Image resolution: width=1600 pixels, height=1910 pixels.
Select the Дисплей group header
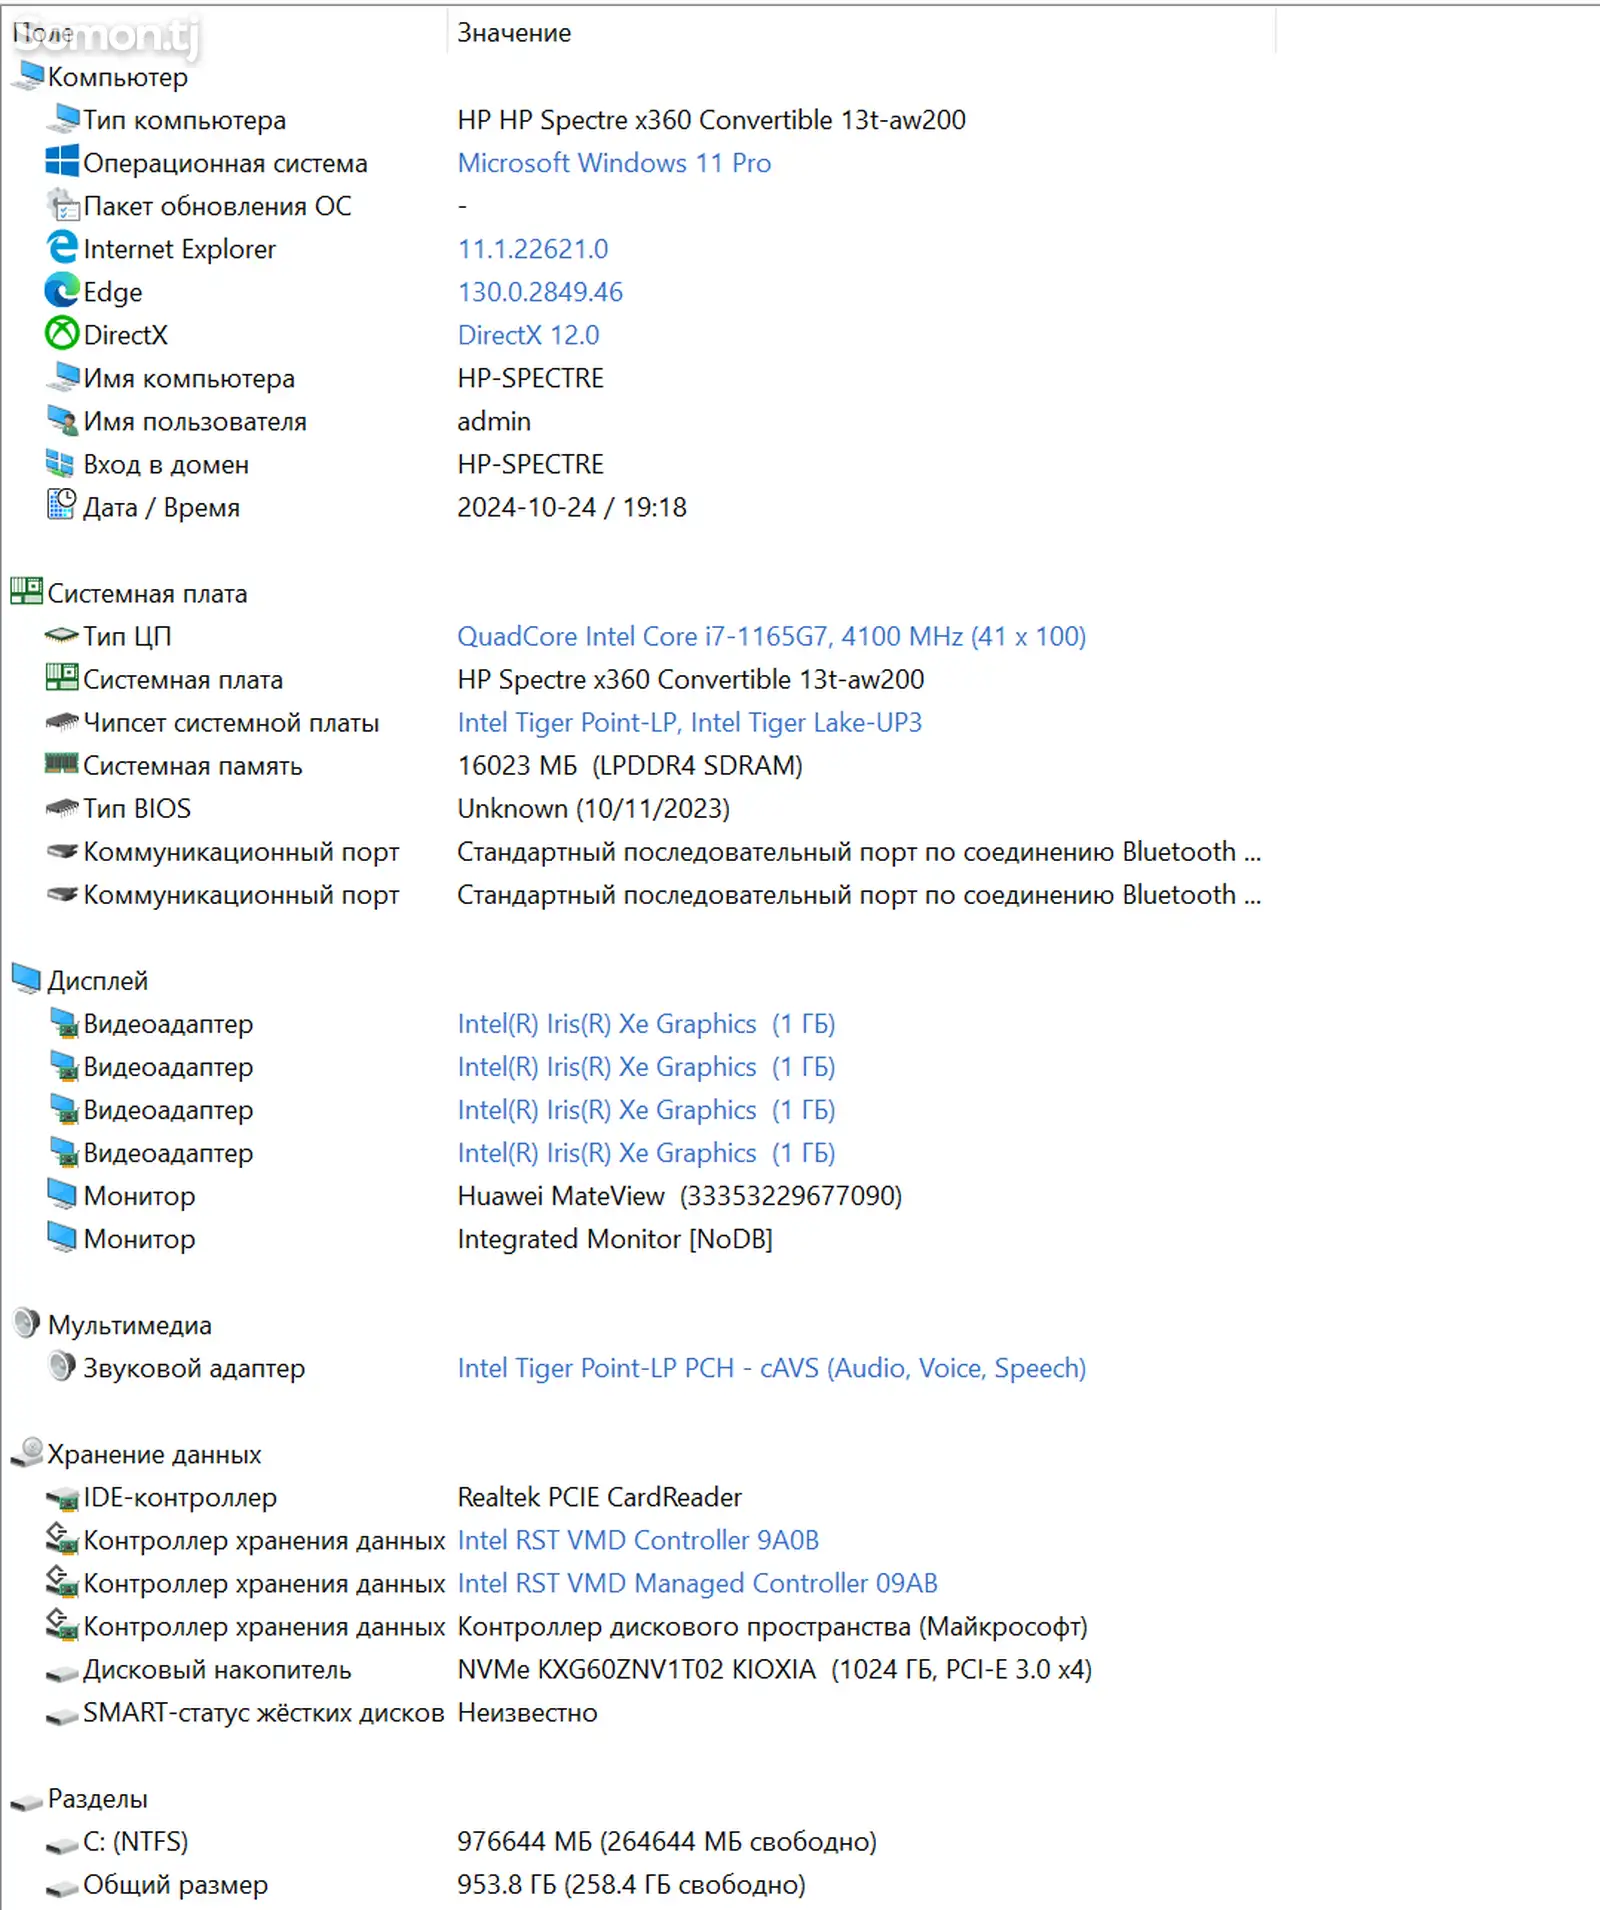97,980
